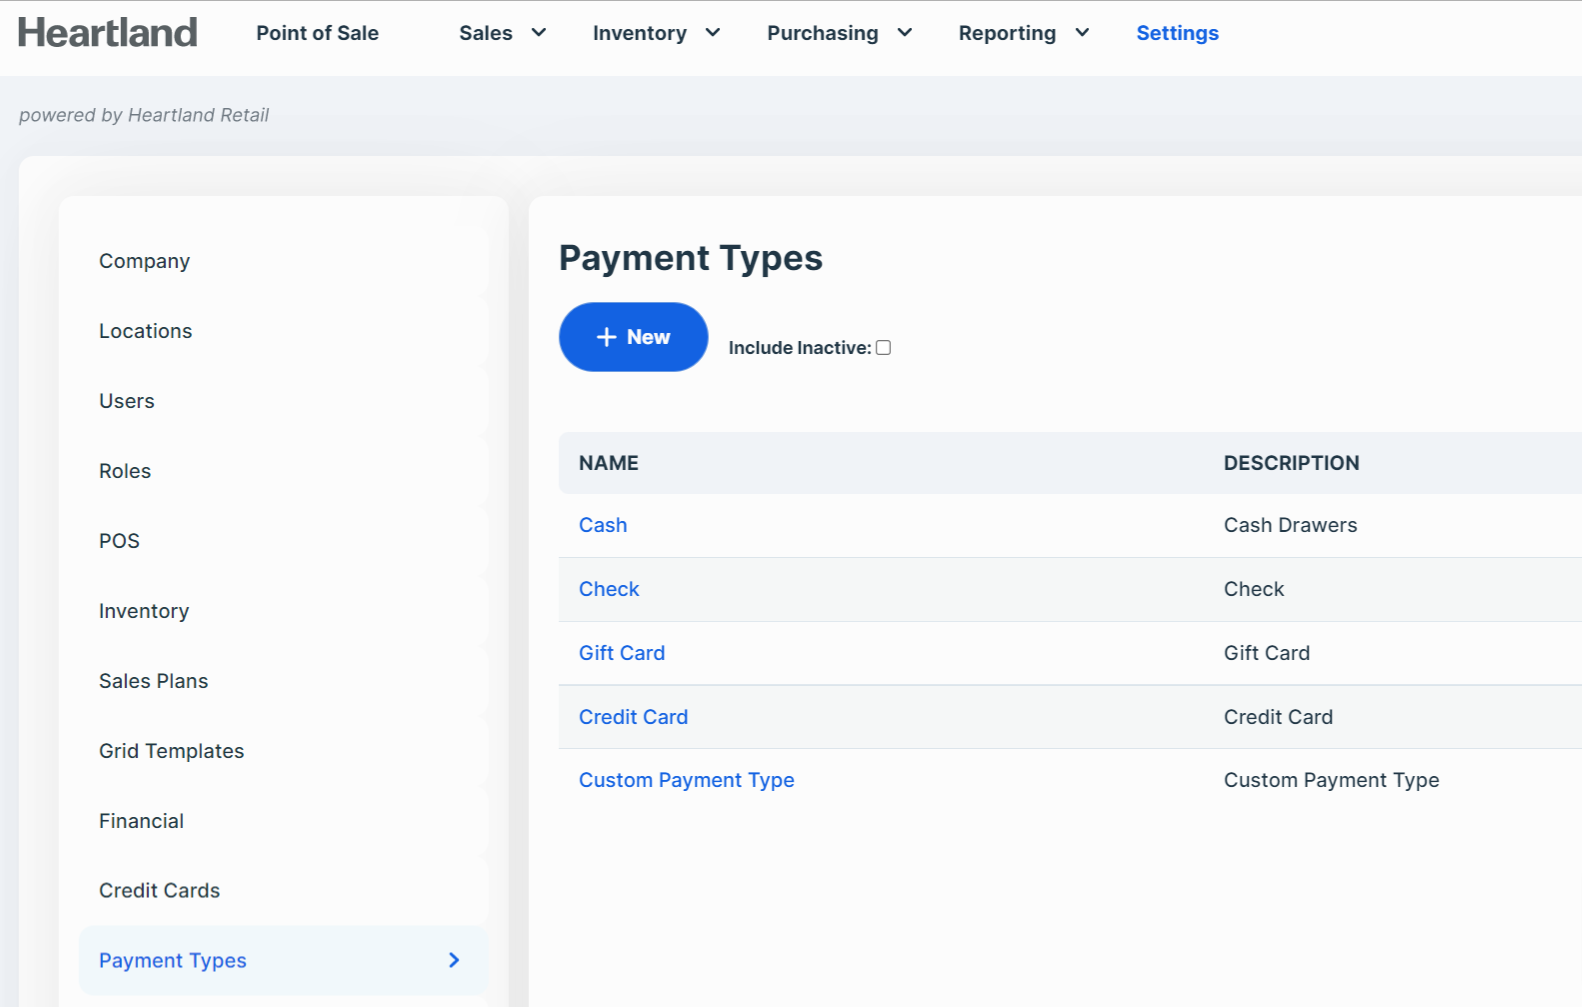Expand the Sales dropdown chevron
This screenshot has width=1582, height=1007.
(539, 33)
